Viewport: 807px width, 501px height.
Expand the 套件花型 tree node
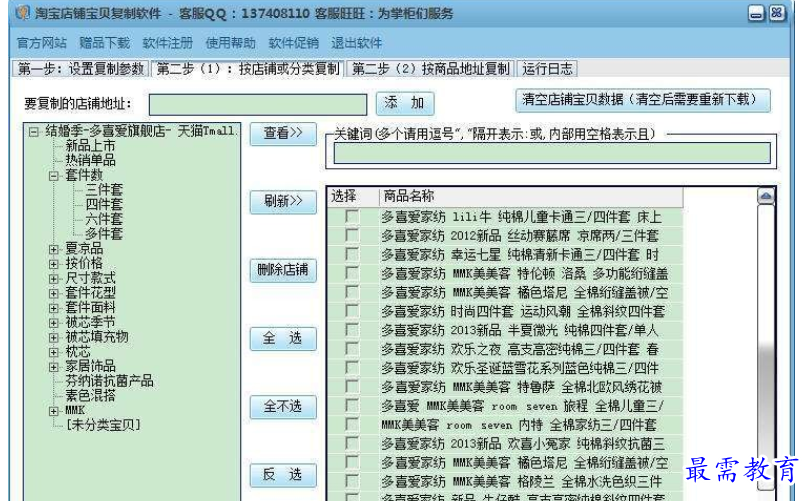coord(54,293)
